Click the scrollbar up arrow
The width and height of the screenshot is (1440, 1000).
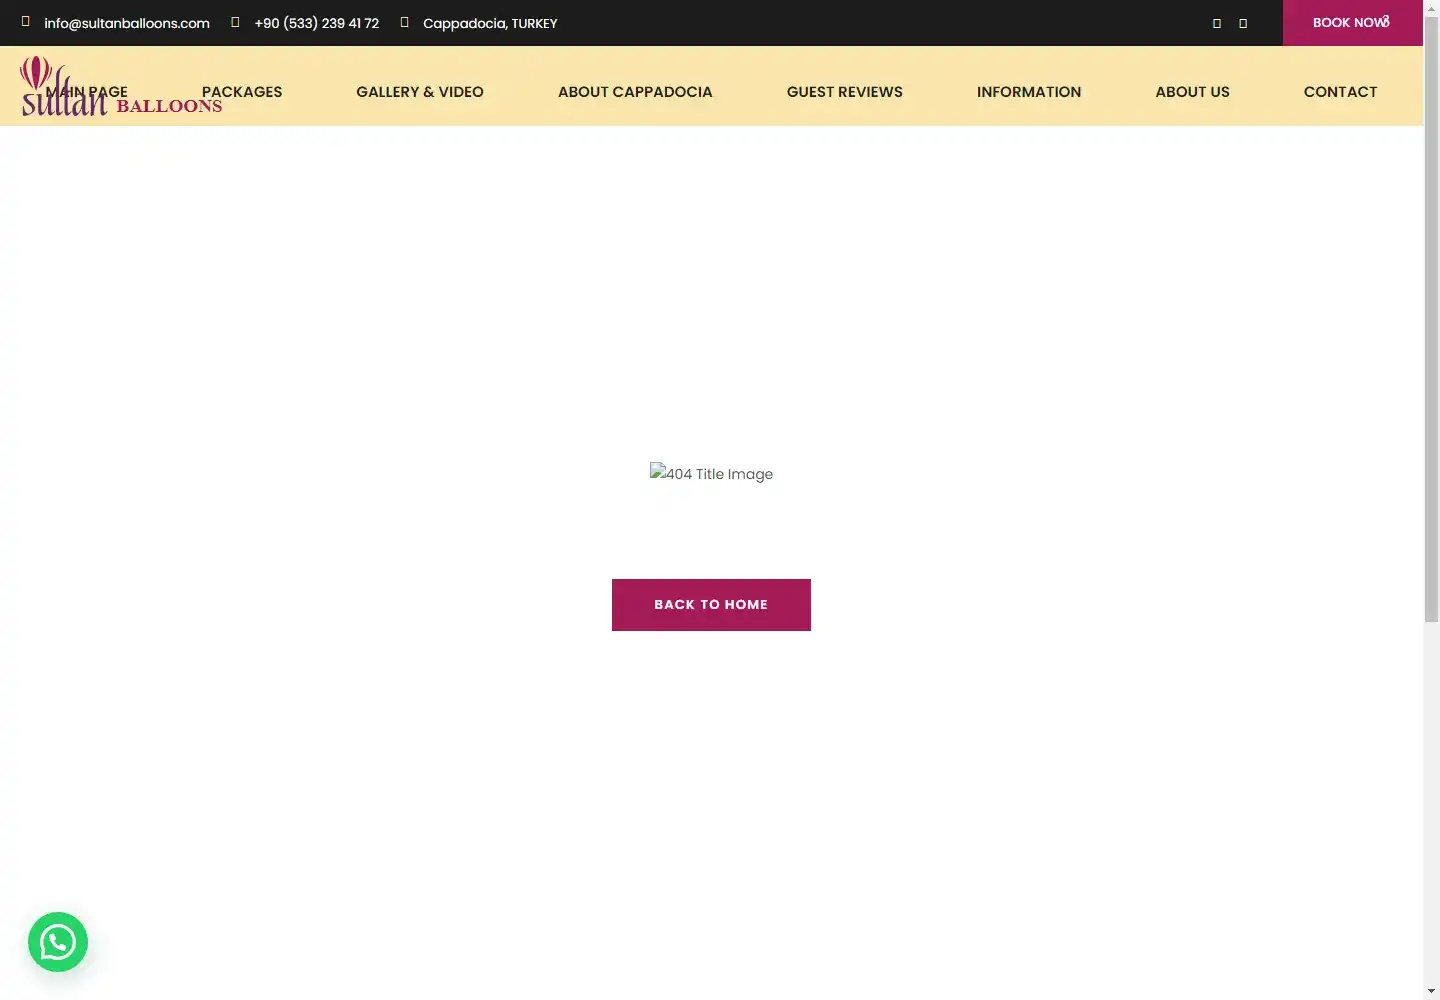[1432, 7]
